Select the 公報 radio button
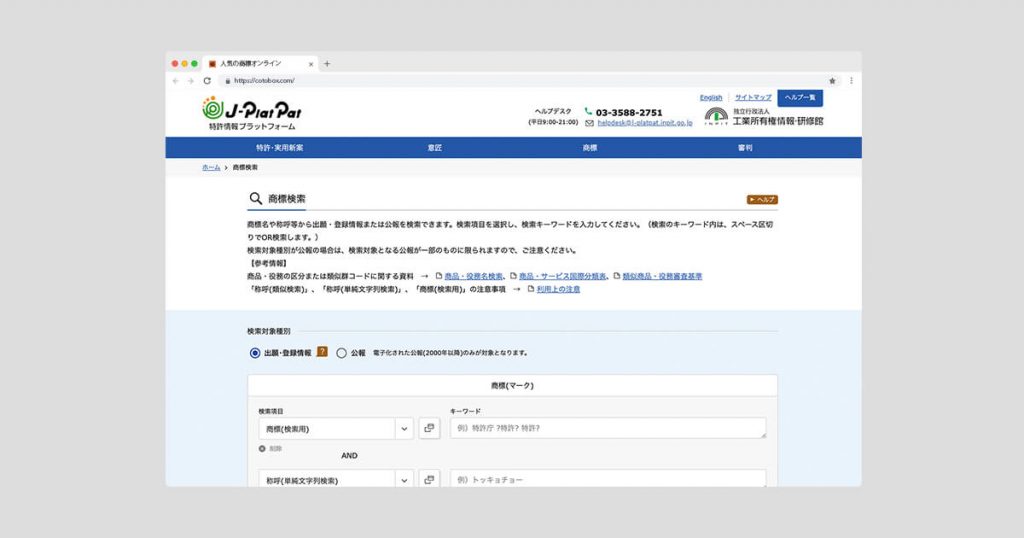Image resolution: width=1024 pixels, height=538 pixels. click(x=342, y=353)
